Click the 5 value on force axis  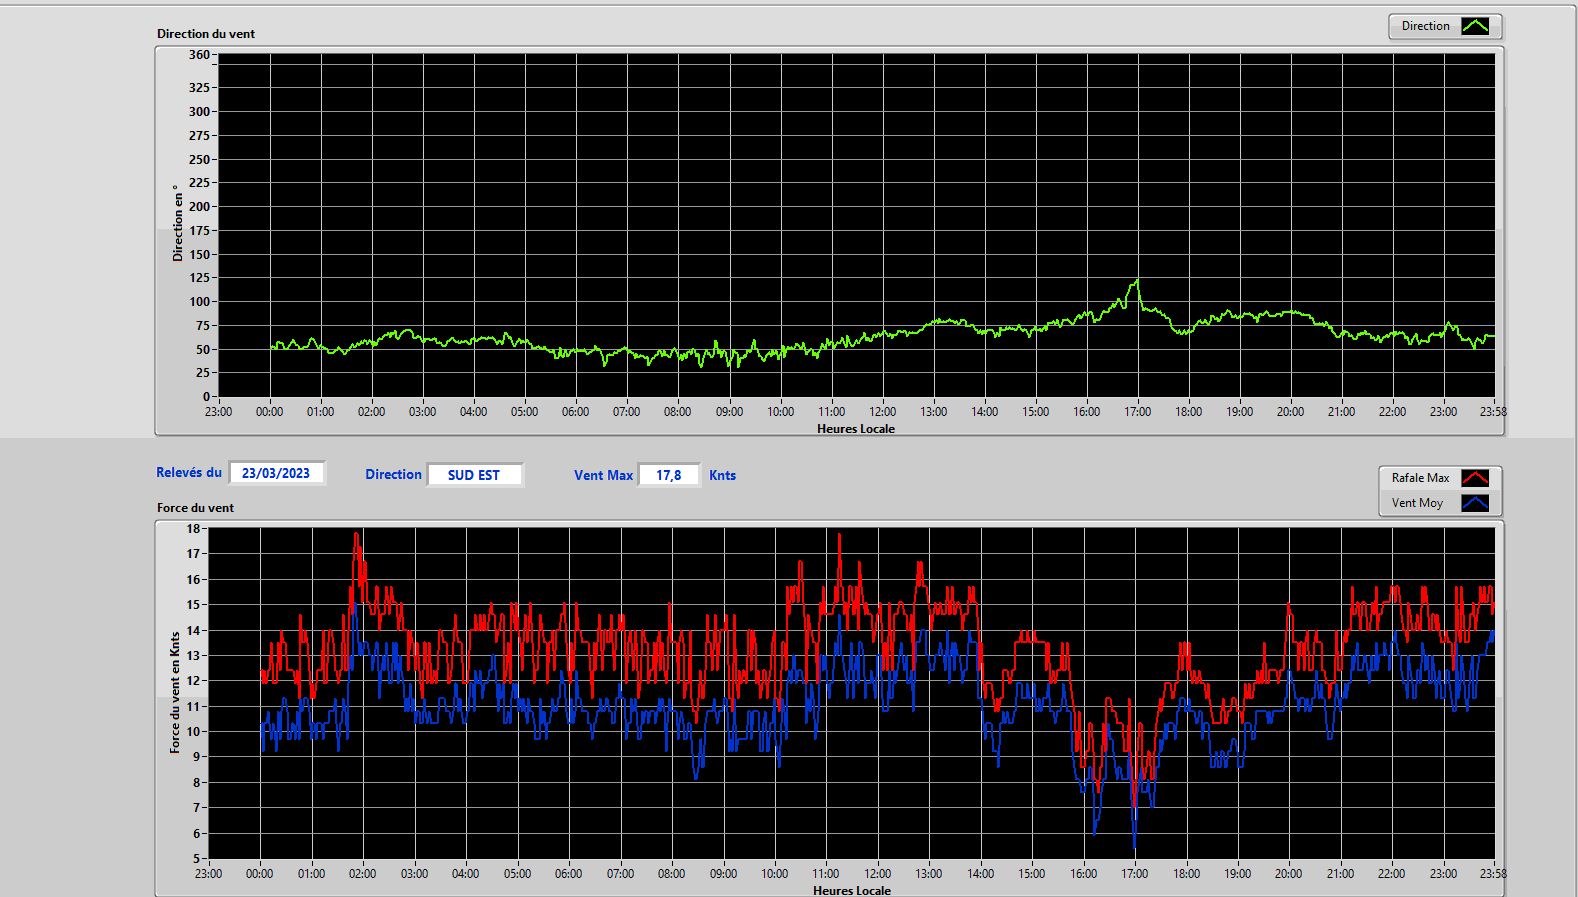(197, 859)
